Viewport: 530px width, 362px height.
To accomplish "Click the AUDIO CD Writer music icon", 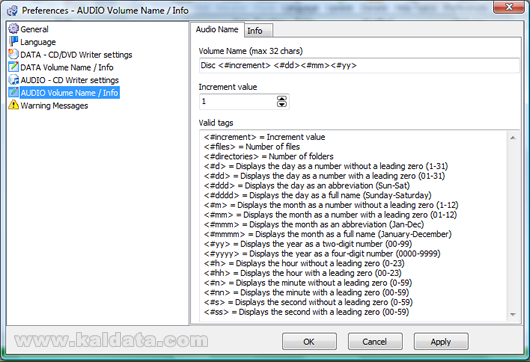I will pos(14,80).
